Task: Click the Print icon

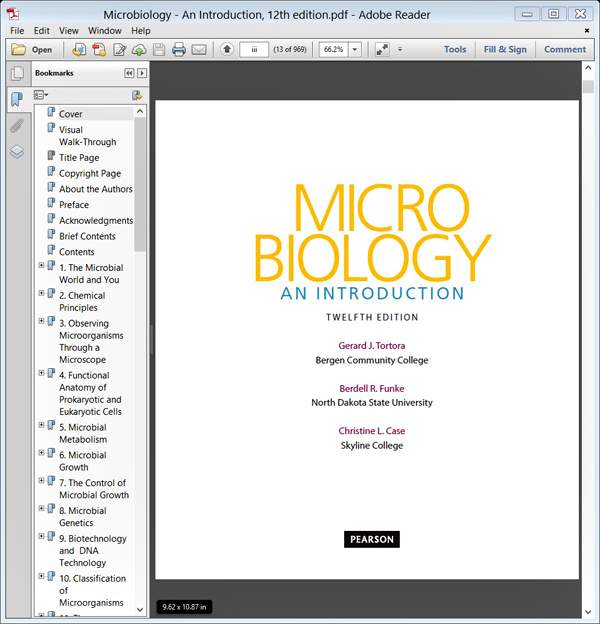Action: point(179,50)
